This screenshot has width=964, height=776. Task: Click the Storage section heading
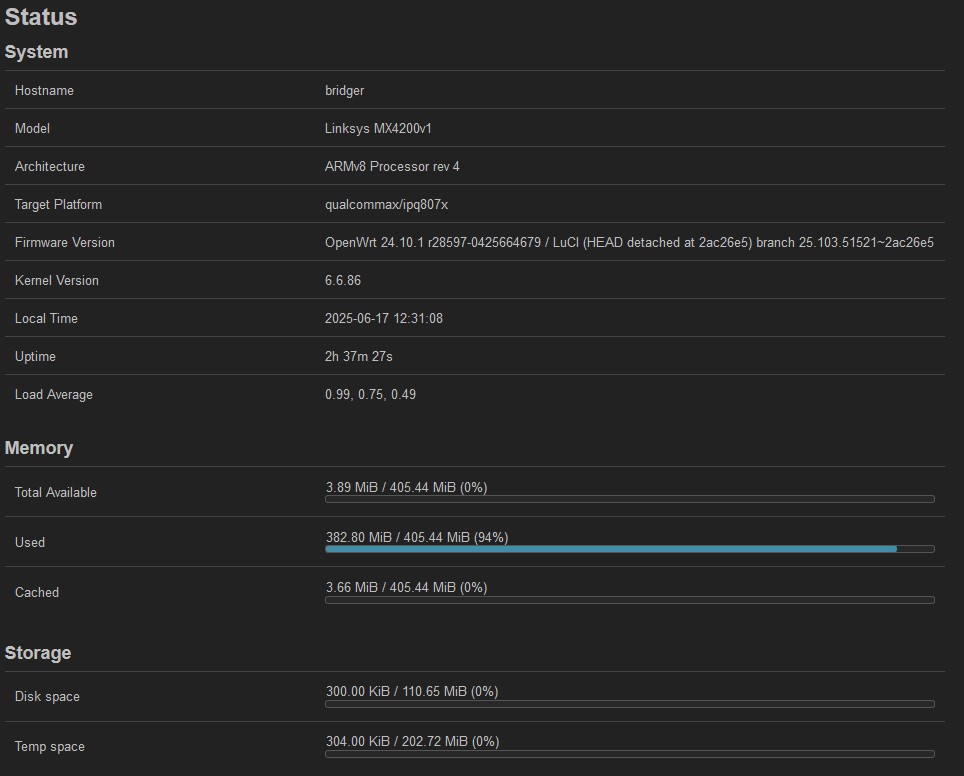(x=38, y=652)
